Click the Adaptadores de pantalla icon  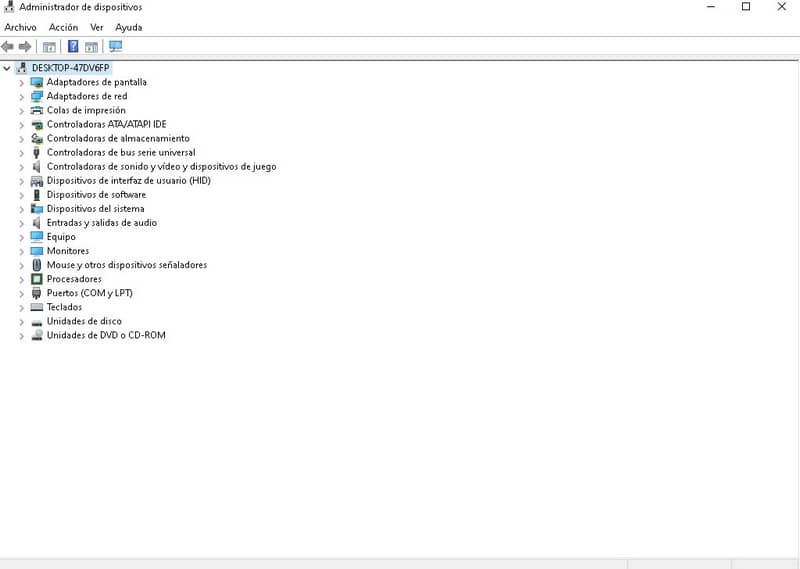tap(37, 82)
